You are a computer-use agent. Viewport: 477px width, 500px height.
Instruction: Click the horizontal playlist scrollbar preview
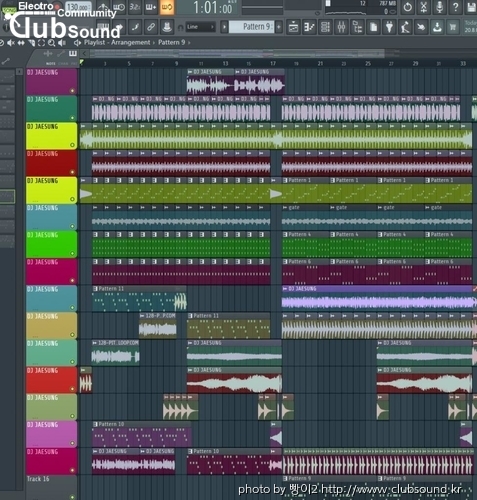coord(237,54)
